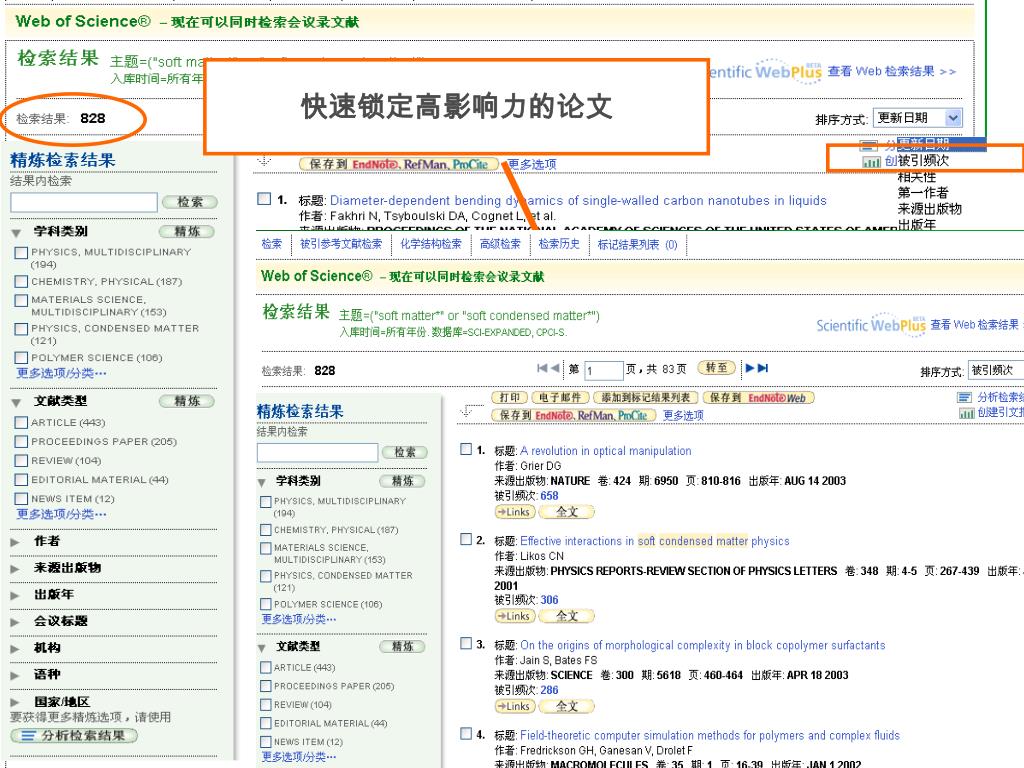Click Links icon under Grier DG article
Image resolution: width=1024 pixels, height=768 pixels.
pyautogui.click(x=514, y=512)
